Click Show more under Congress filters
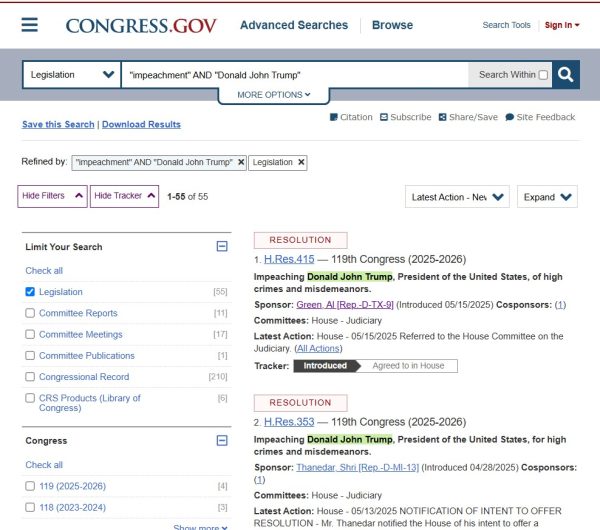600x530 pixels. tap(200, 527)
